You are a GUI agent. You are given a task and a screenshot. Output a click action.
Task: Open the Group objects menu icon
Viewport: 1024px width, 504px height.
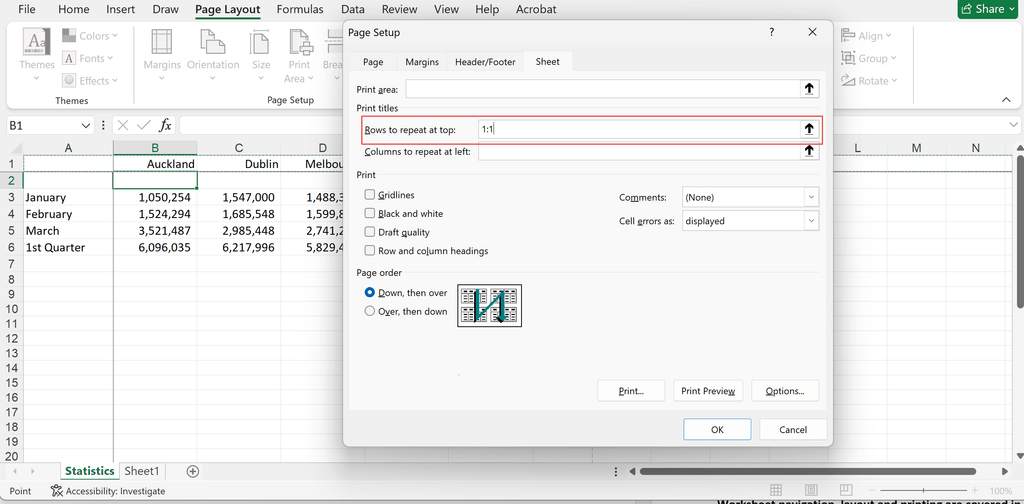click(x=848, y=58)
